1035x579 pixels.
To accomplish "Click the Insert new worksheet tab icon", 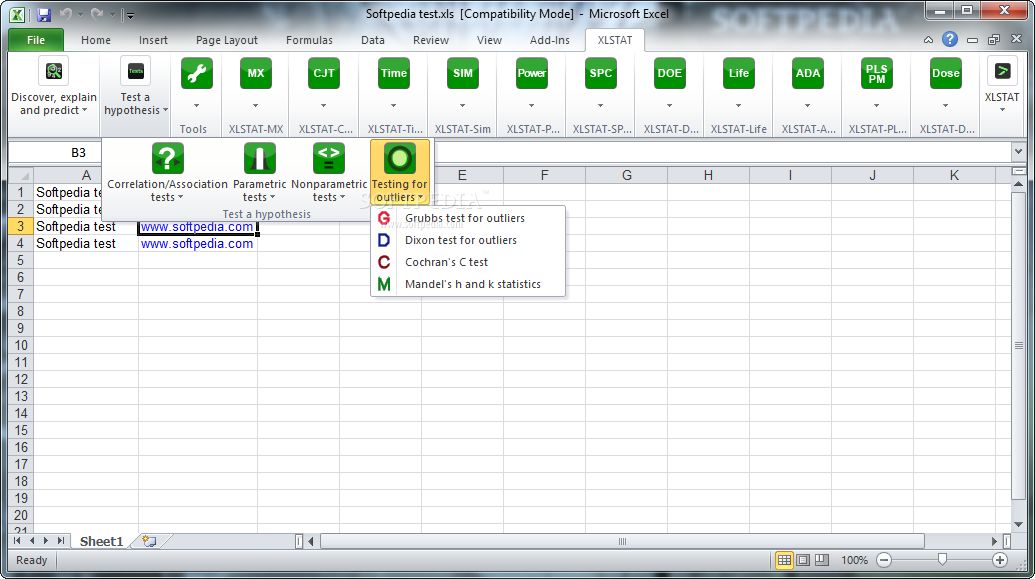I will [x=150, y=541].
